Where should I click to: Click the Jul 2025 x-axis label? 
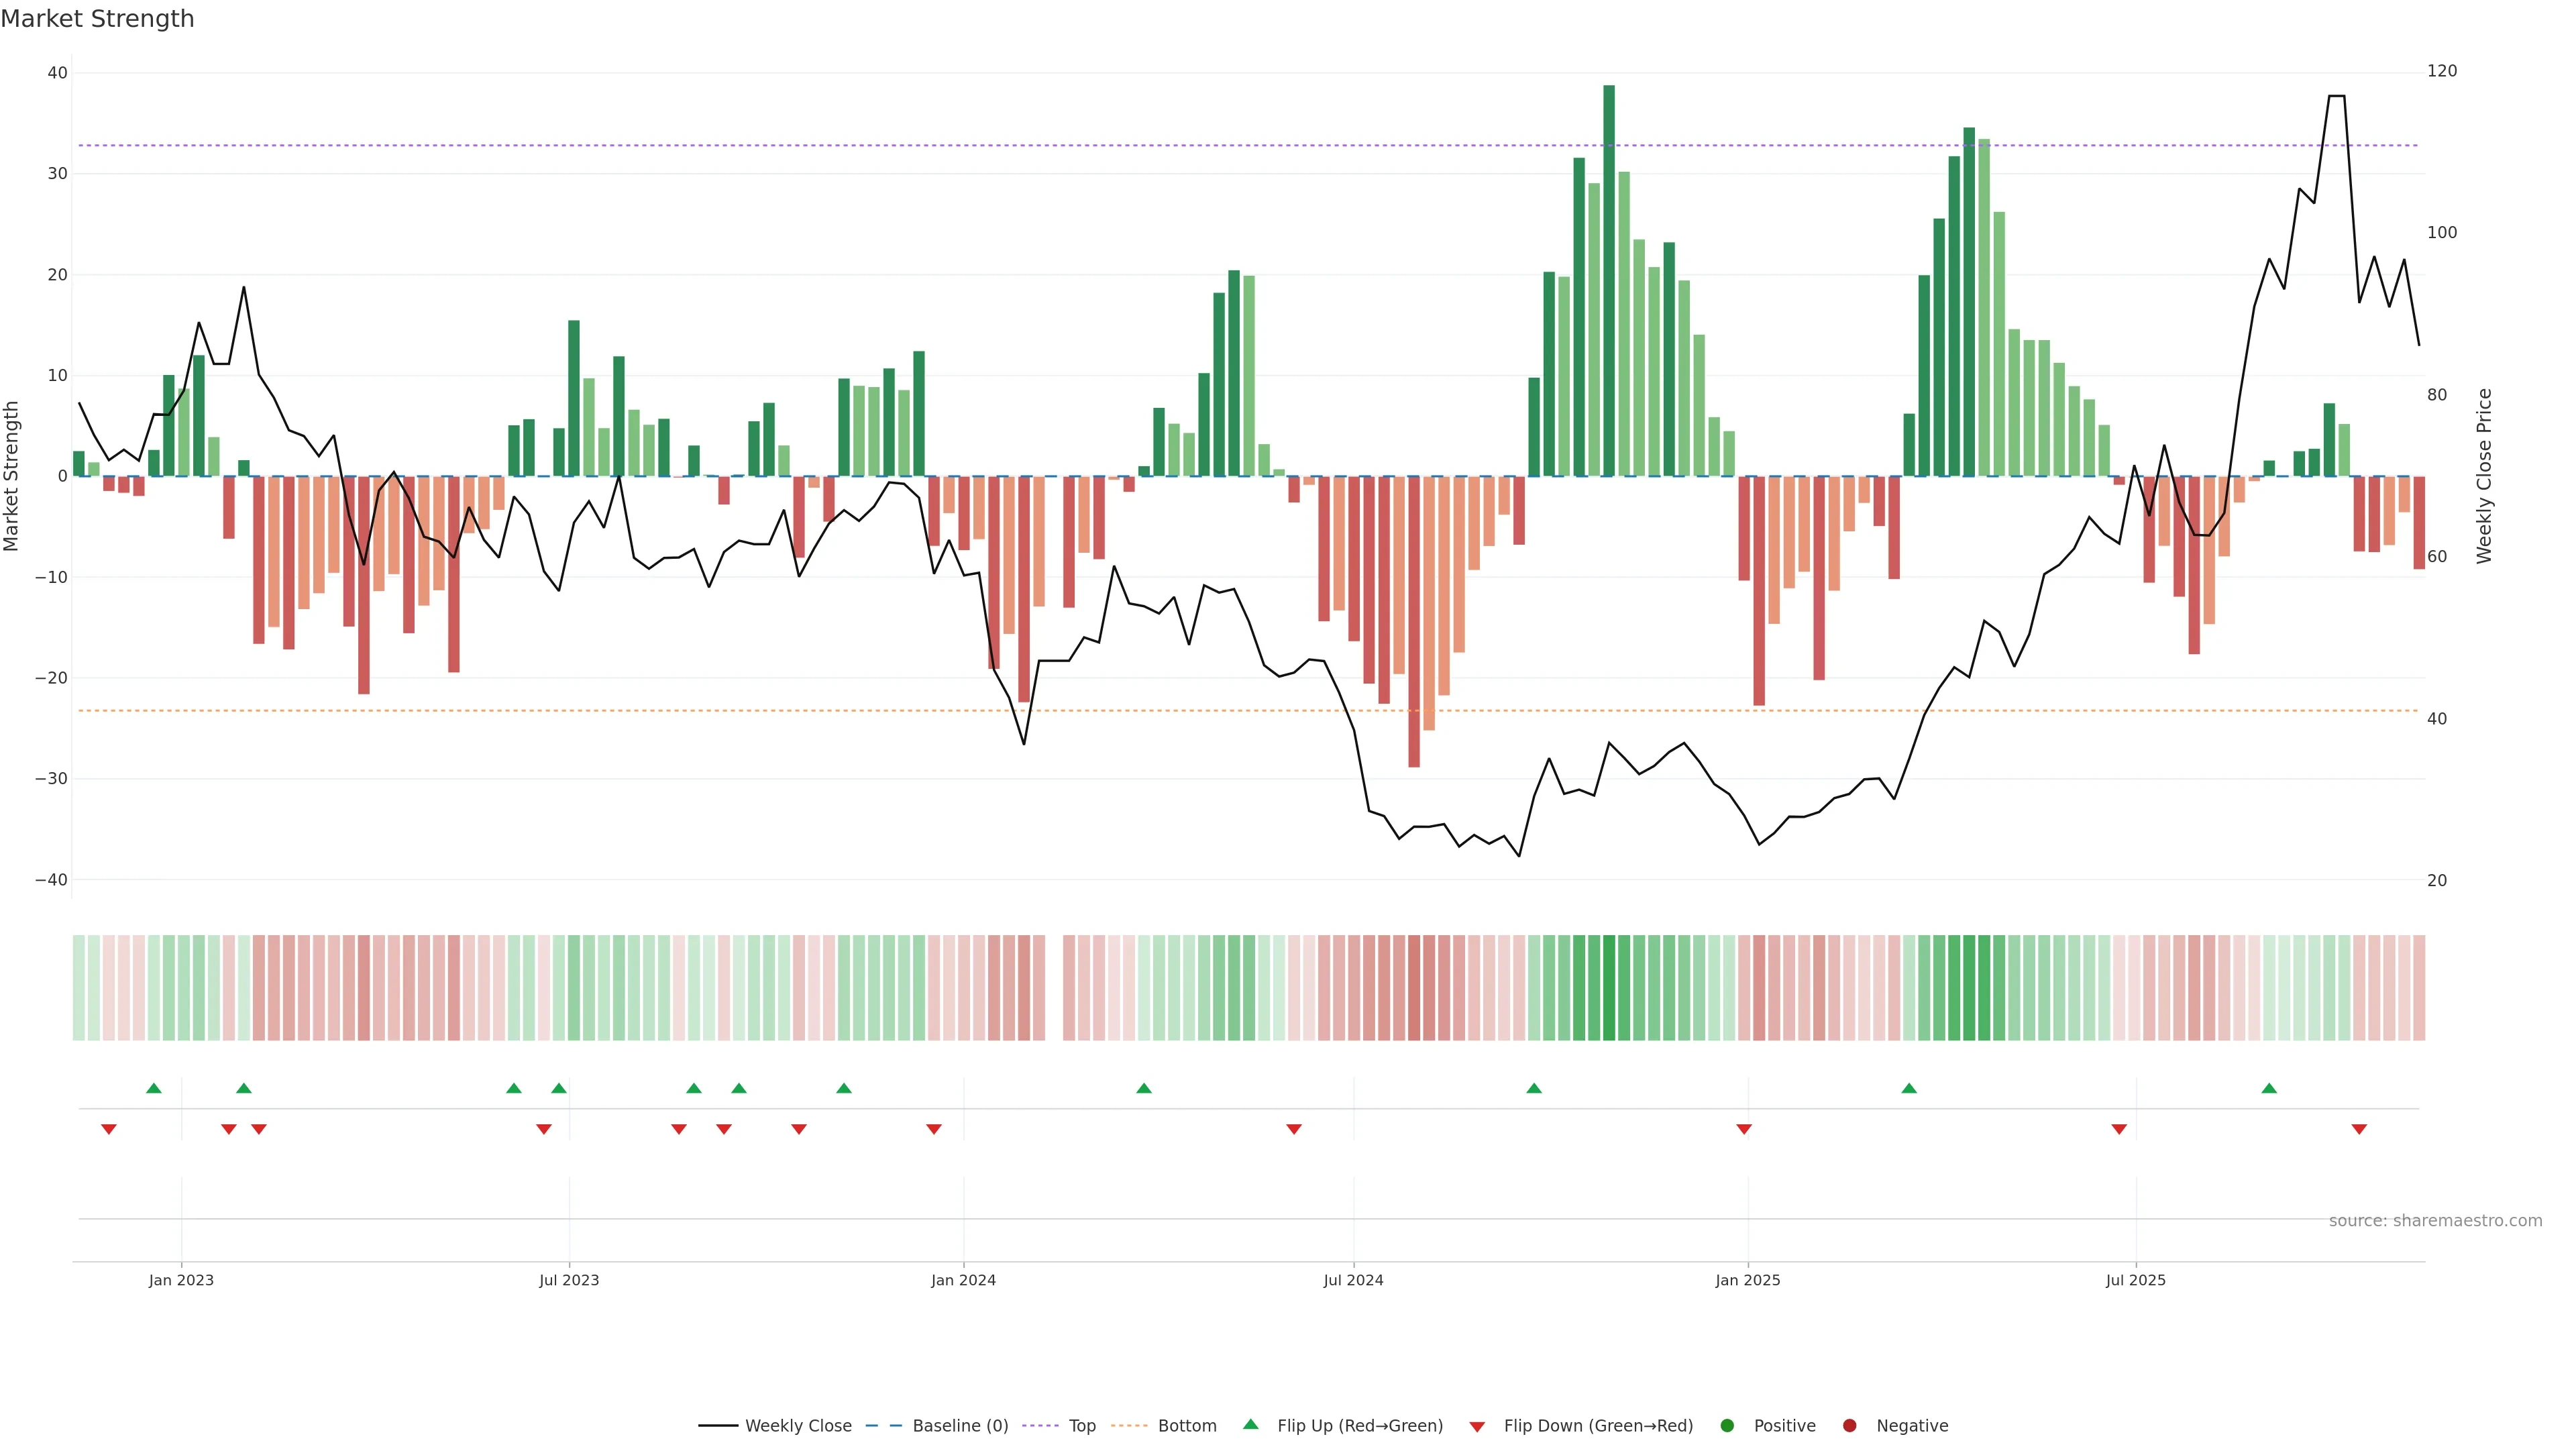(x=2135, y=1280)
